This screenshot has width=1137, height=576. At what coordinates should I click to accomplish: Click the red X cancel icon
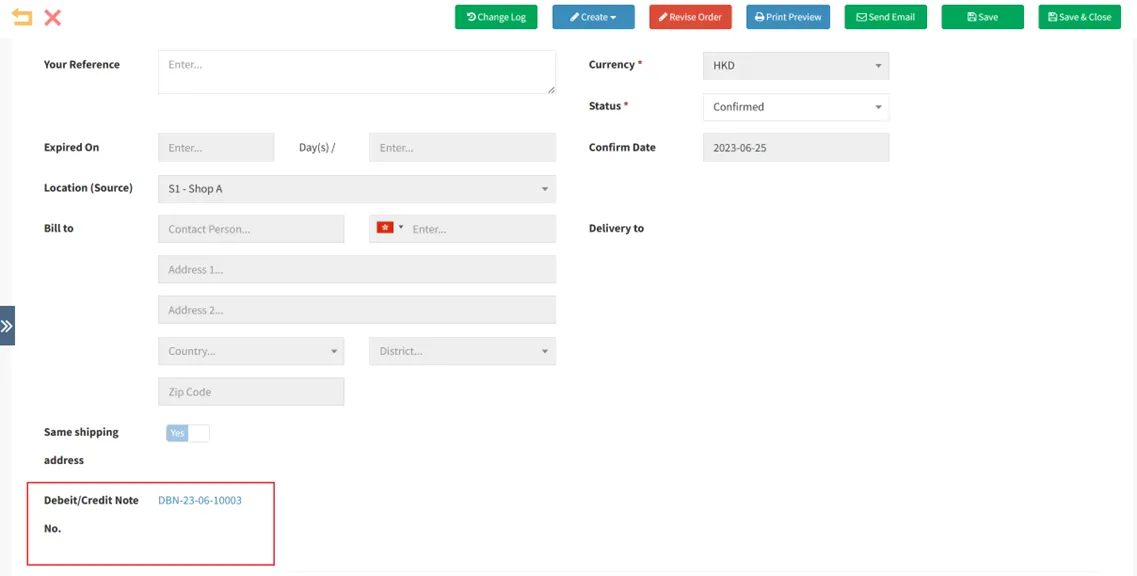(x=53, y=17)
